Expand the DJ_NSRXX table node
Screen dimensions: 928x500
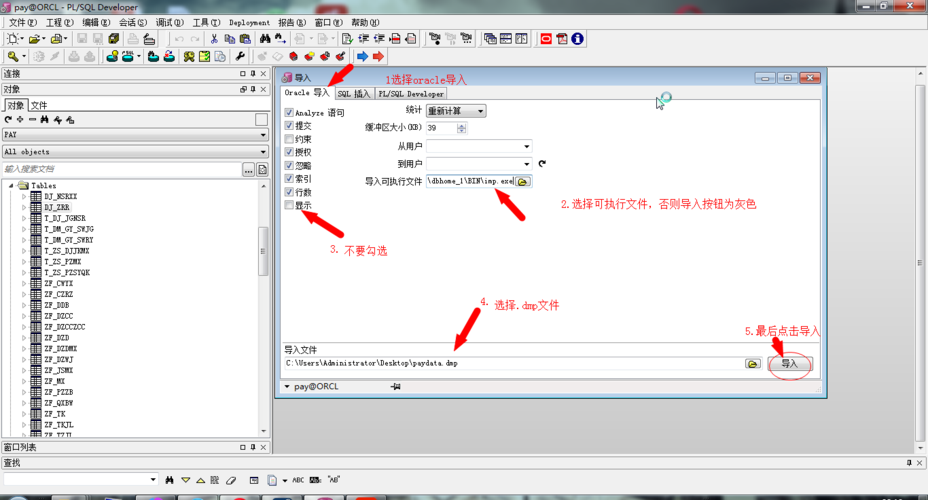point(24,196)
